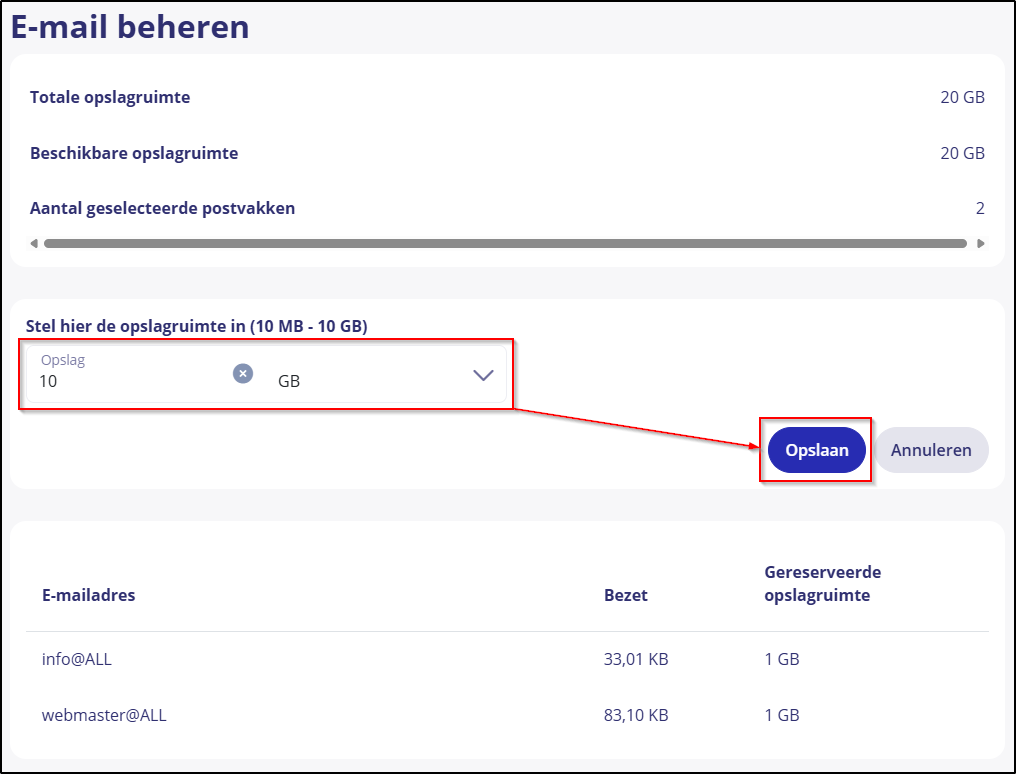Screen dimensions: 1016x774
Task: Click the Gereserveerde opslagruimte column header
Action: pyautogui.click(x=822, y=582)
